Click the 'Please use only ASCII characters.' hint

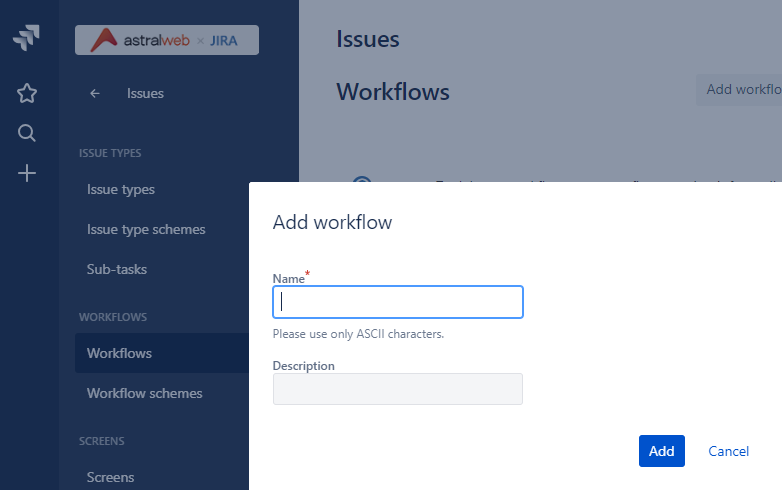click(x=358, y=333)
